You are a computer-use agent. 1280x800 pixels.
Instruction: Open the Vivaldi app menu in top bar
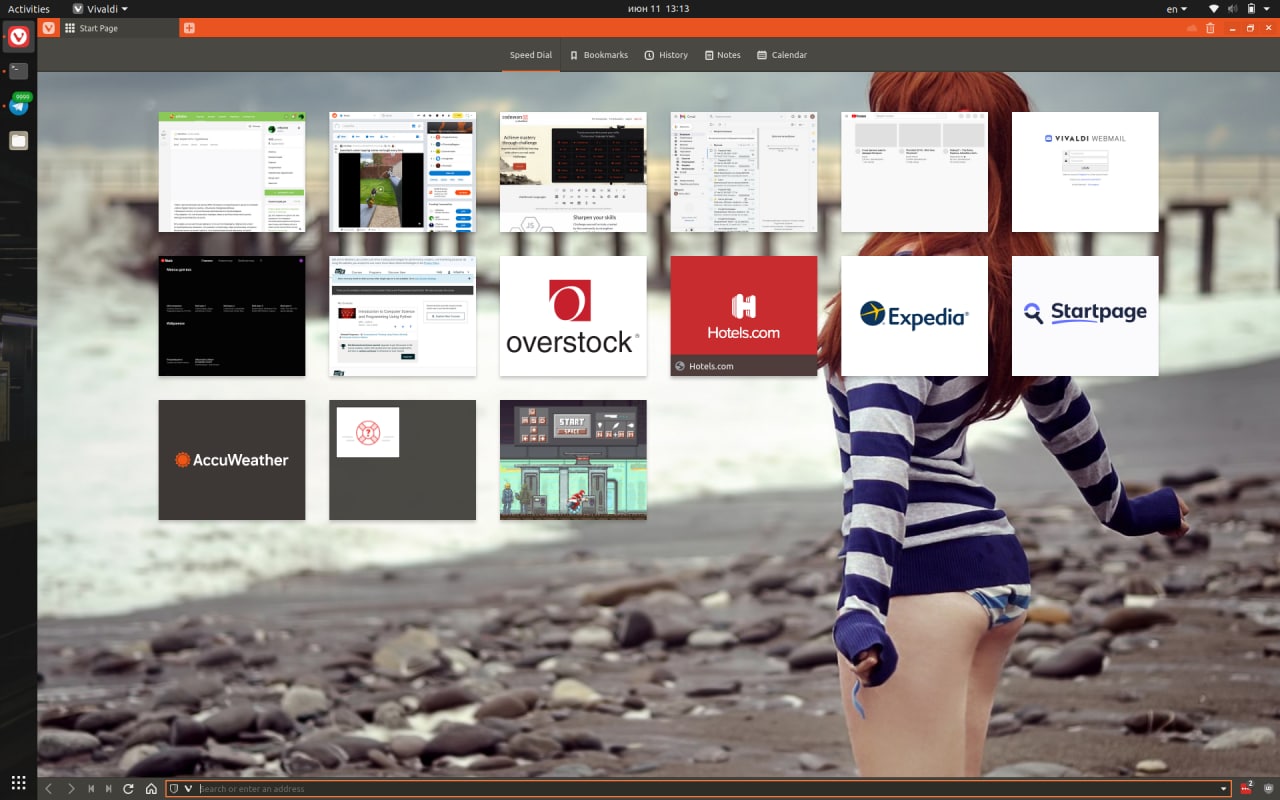pos(100,9)
